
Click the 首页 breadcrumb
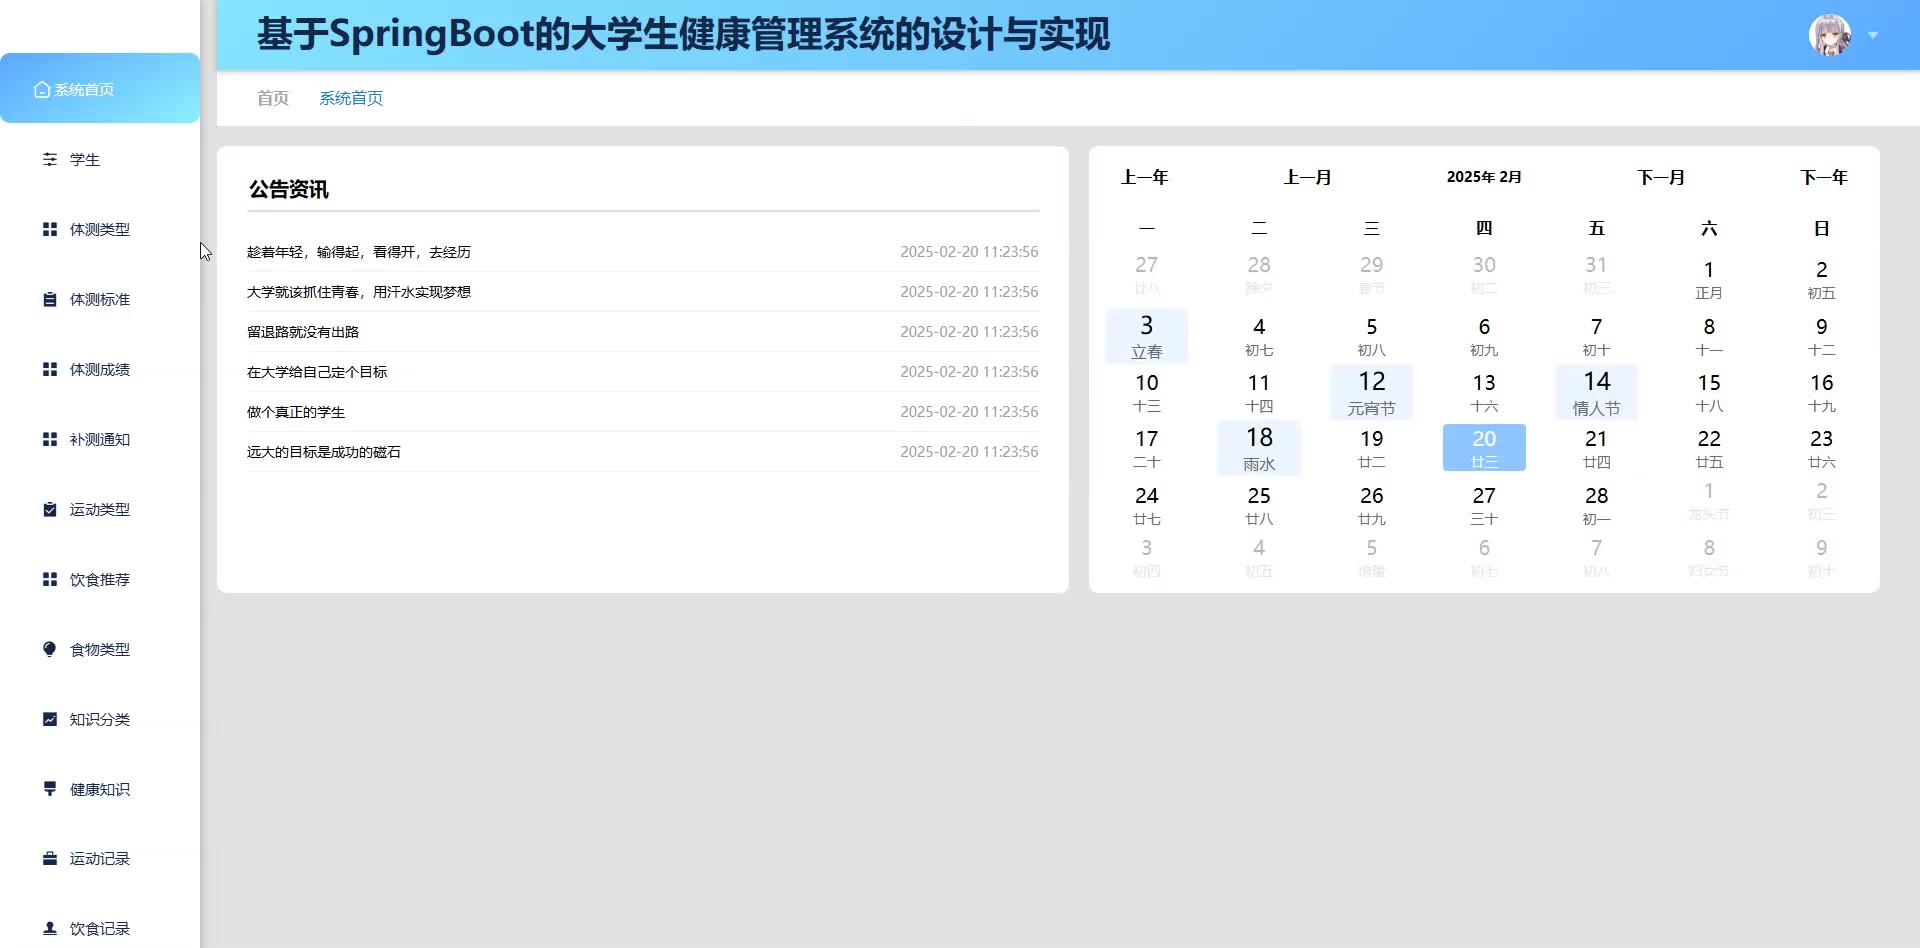coord(272,98)
